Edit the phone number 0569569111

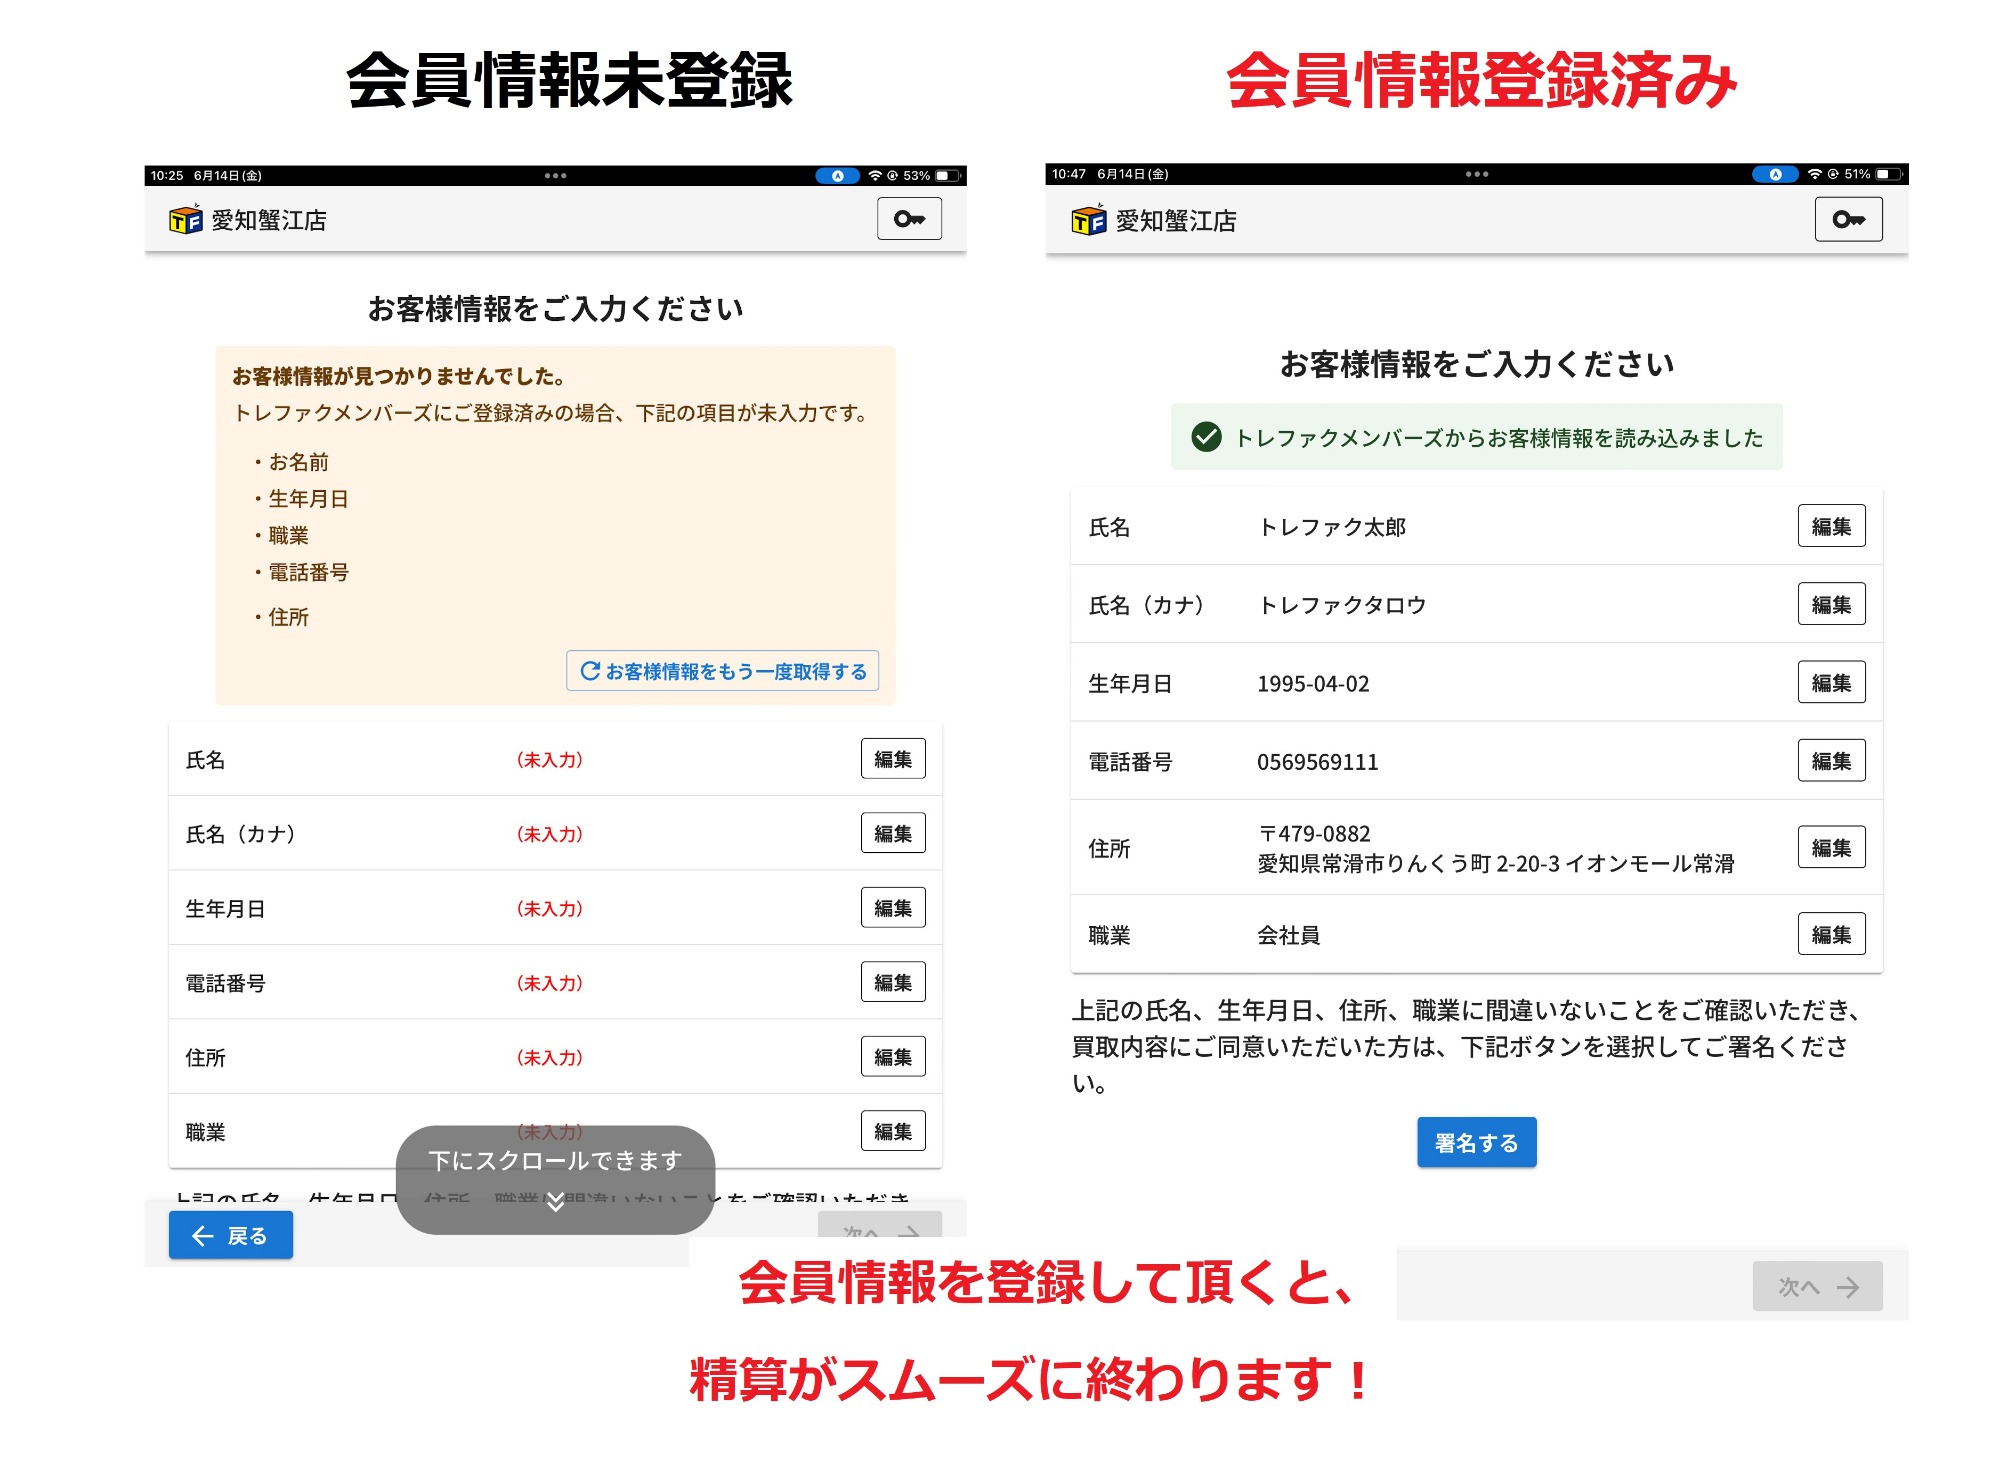click(1831, 761)
